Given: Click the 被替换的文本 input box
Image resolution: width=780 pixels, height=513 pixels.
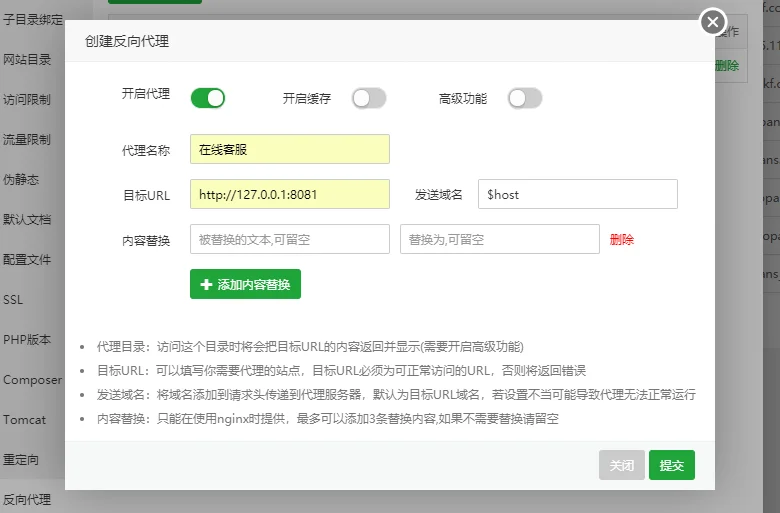Looking at the screenshot, I should [x=290, y=239].
